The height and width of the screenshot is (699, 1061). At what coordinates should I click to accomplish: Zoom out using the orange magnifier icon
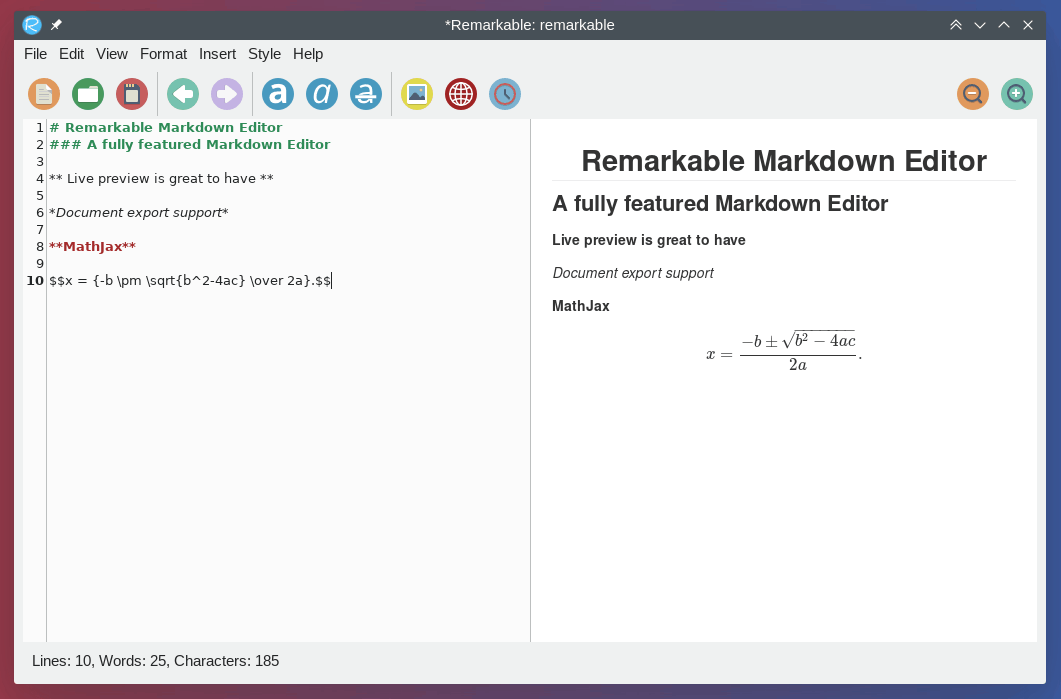[973, 94]
